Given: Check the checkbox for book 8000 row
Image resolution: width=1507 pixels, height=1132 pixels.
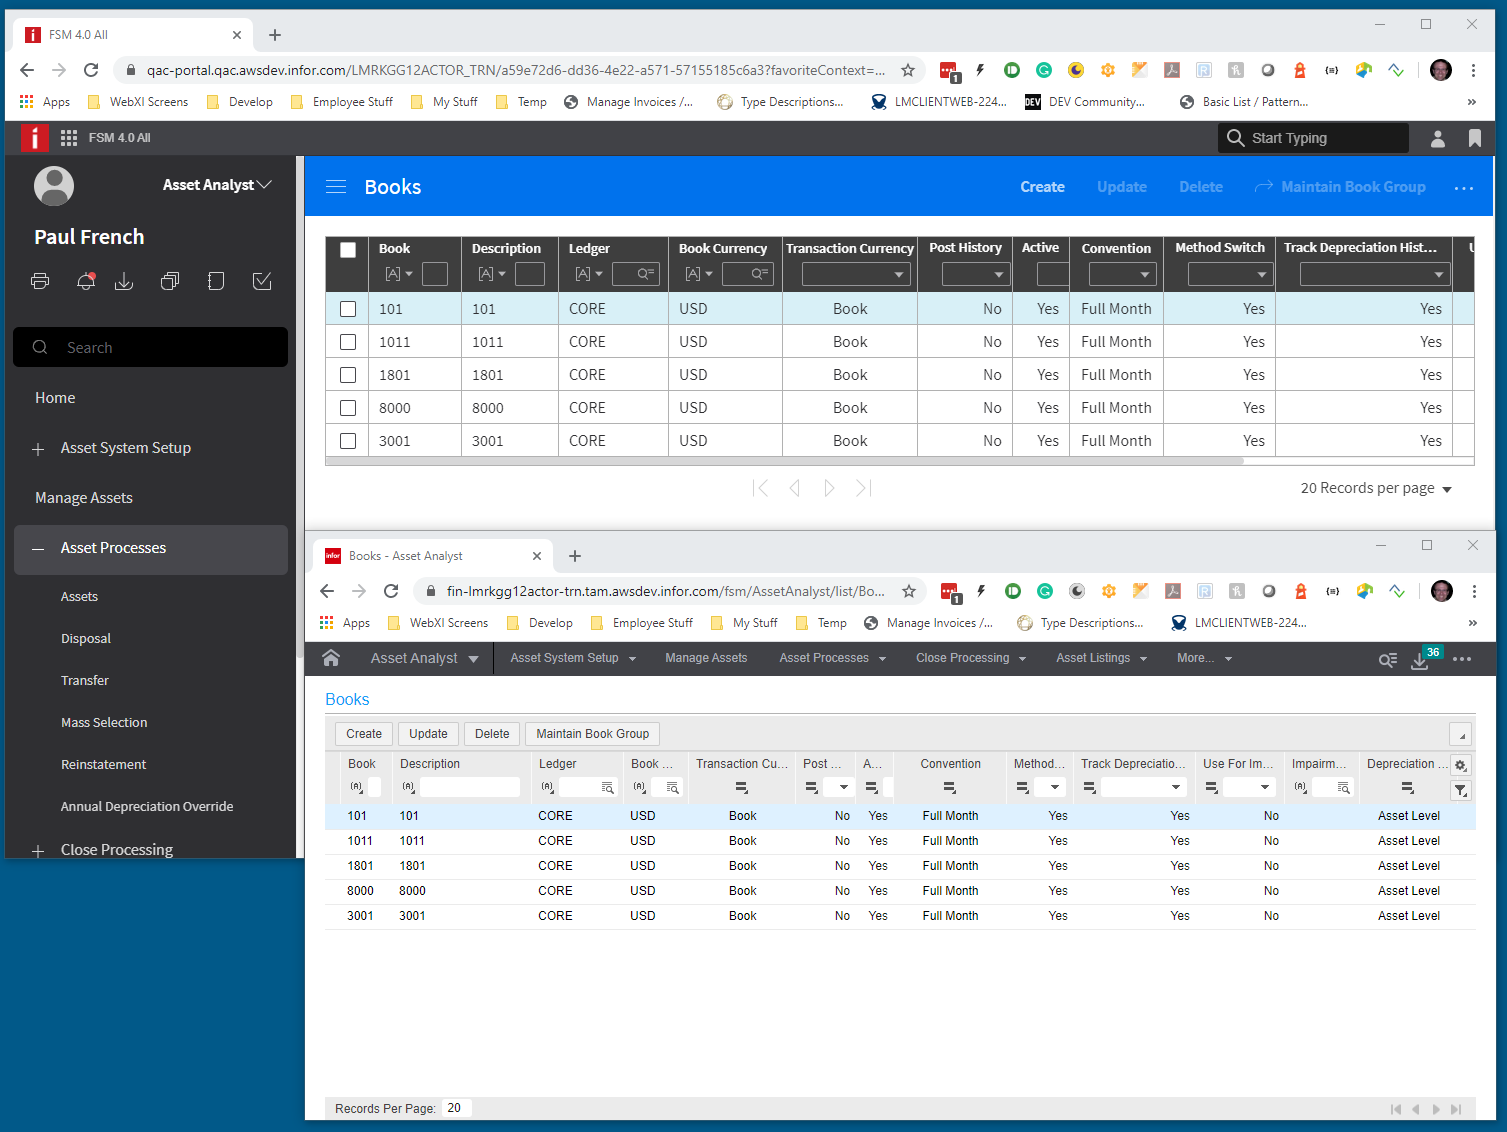Looking at the screenshot, I should (348, 408).
